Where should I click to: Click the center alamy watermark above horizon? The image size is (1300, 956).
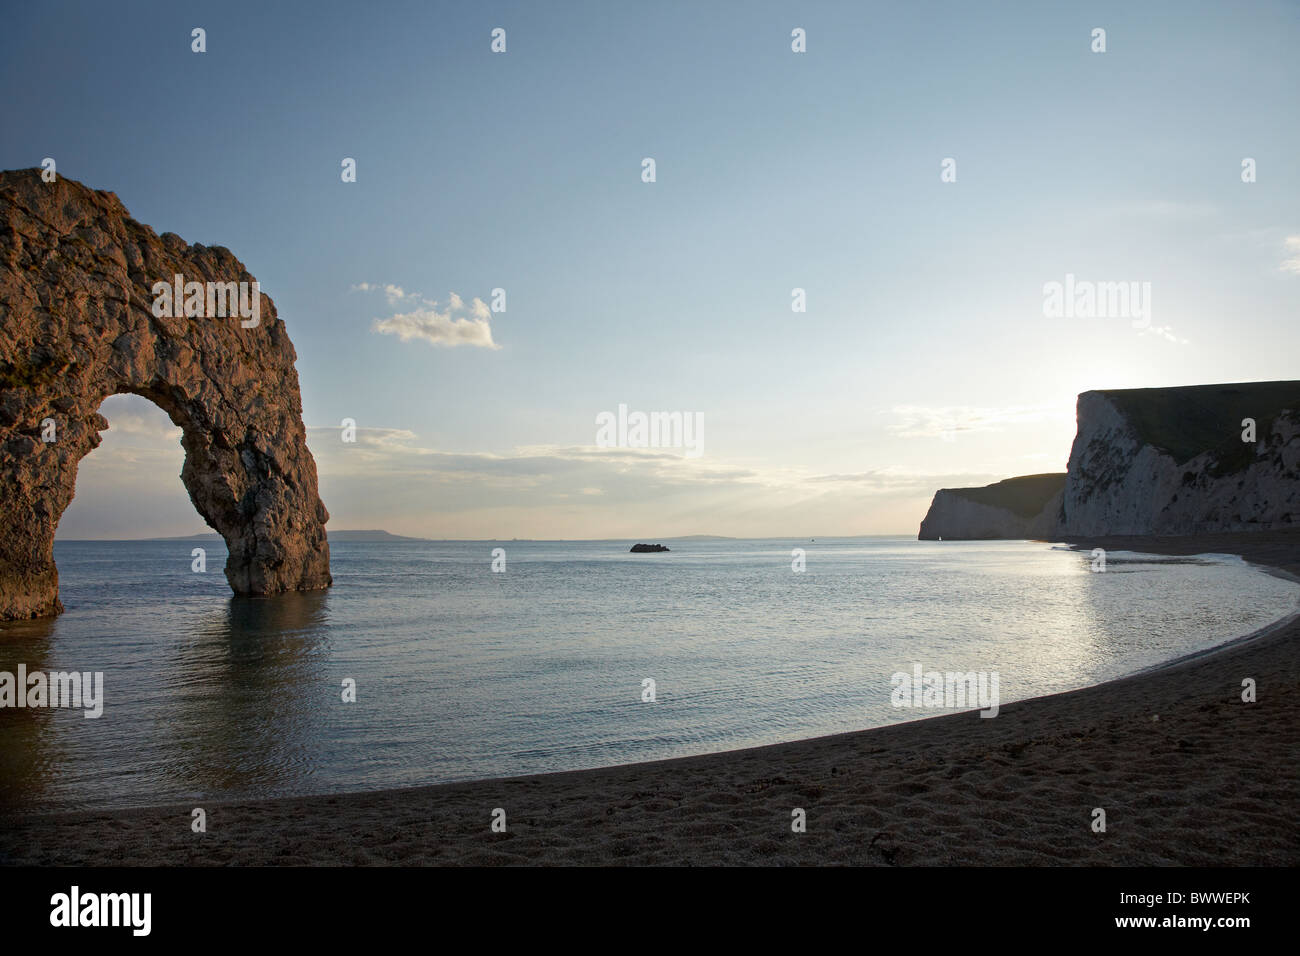pyautogui.click(x=649, y=431)
